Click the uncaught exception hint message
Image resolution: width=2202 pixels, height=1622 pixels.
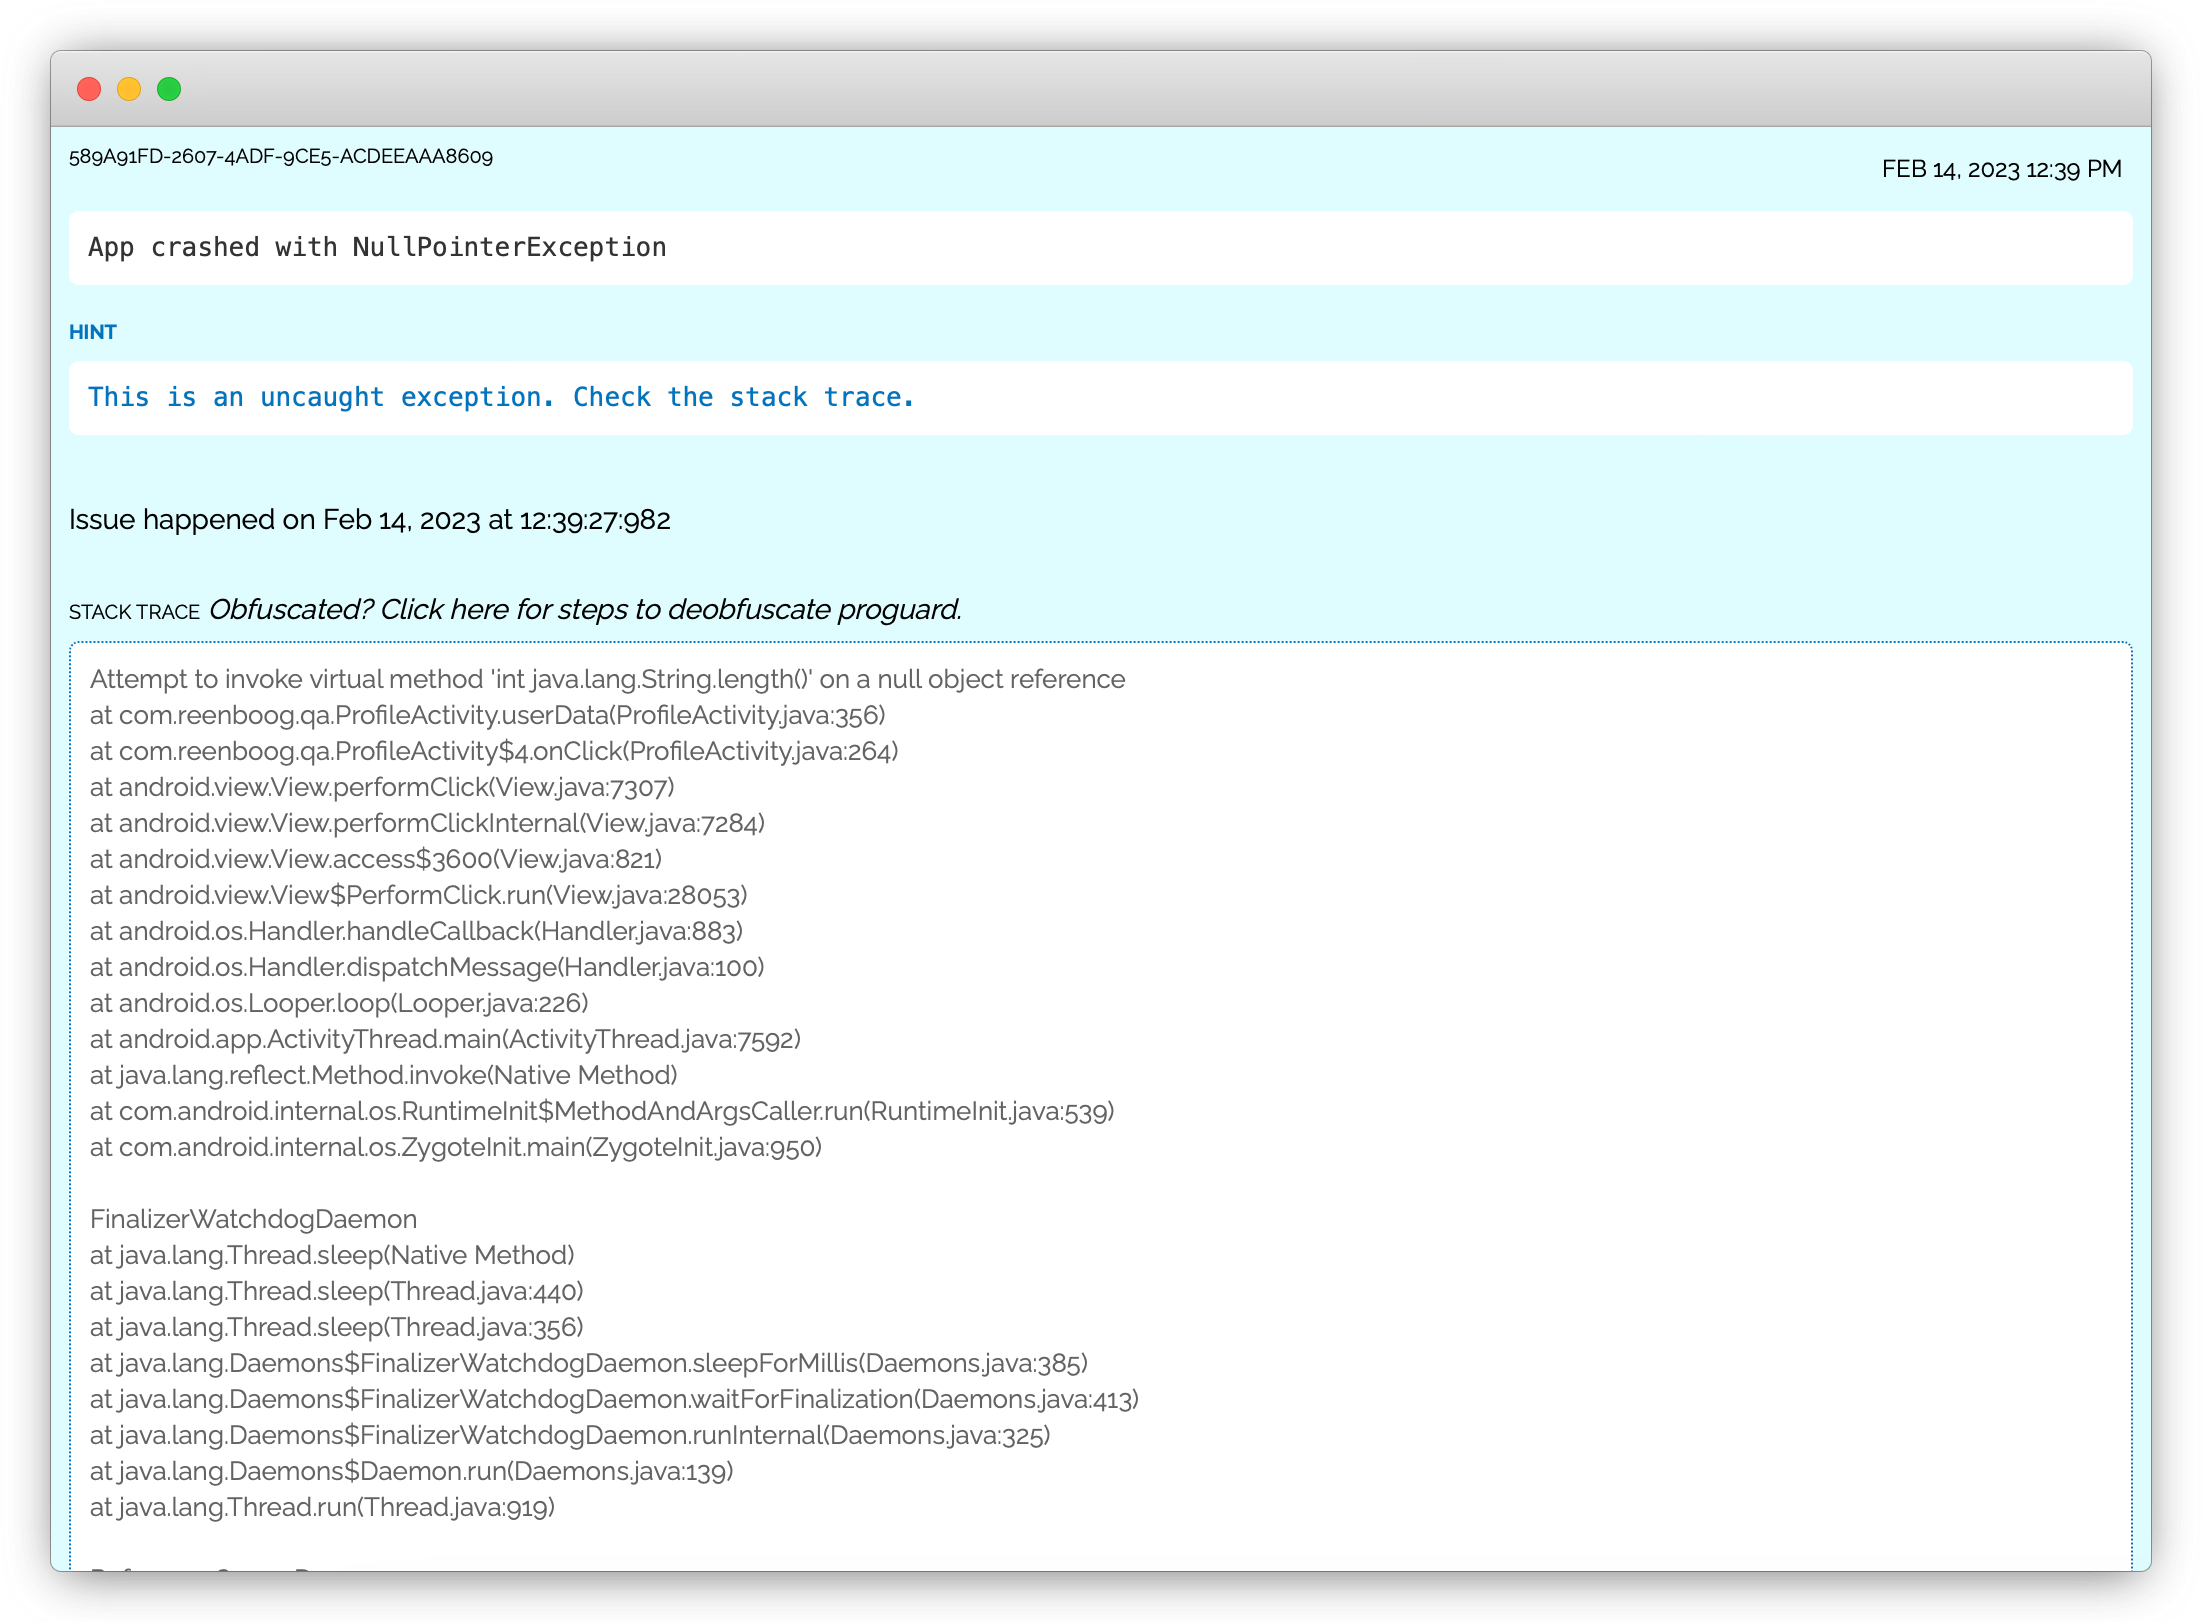[501, 397]
